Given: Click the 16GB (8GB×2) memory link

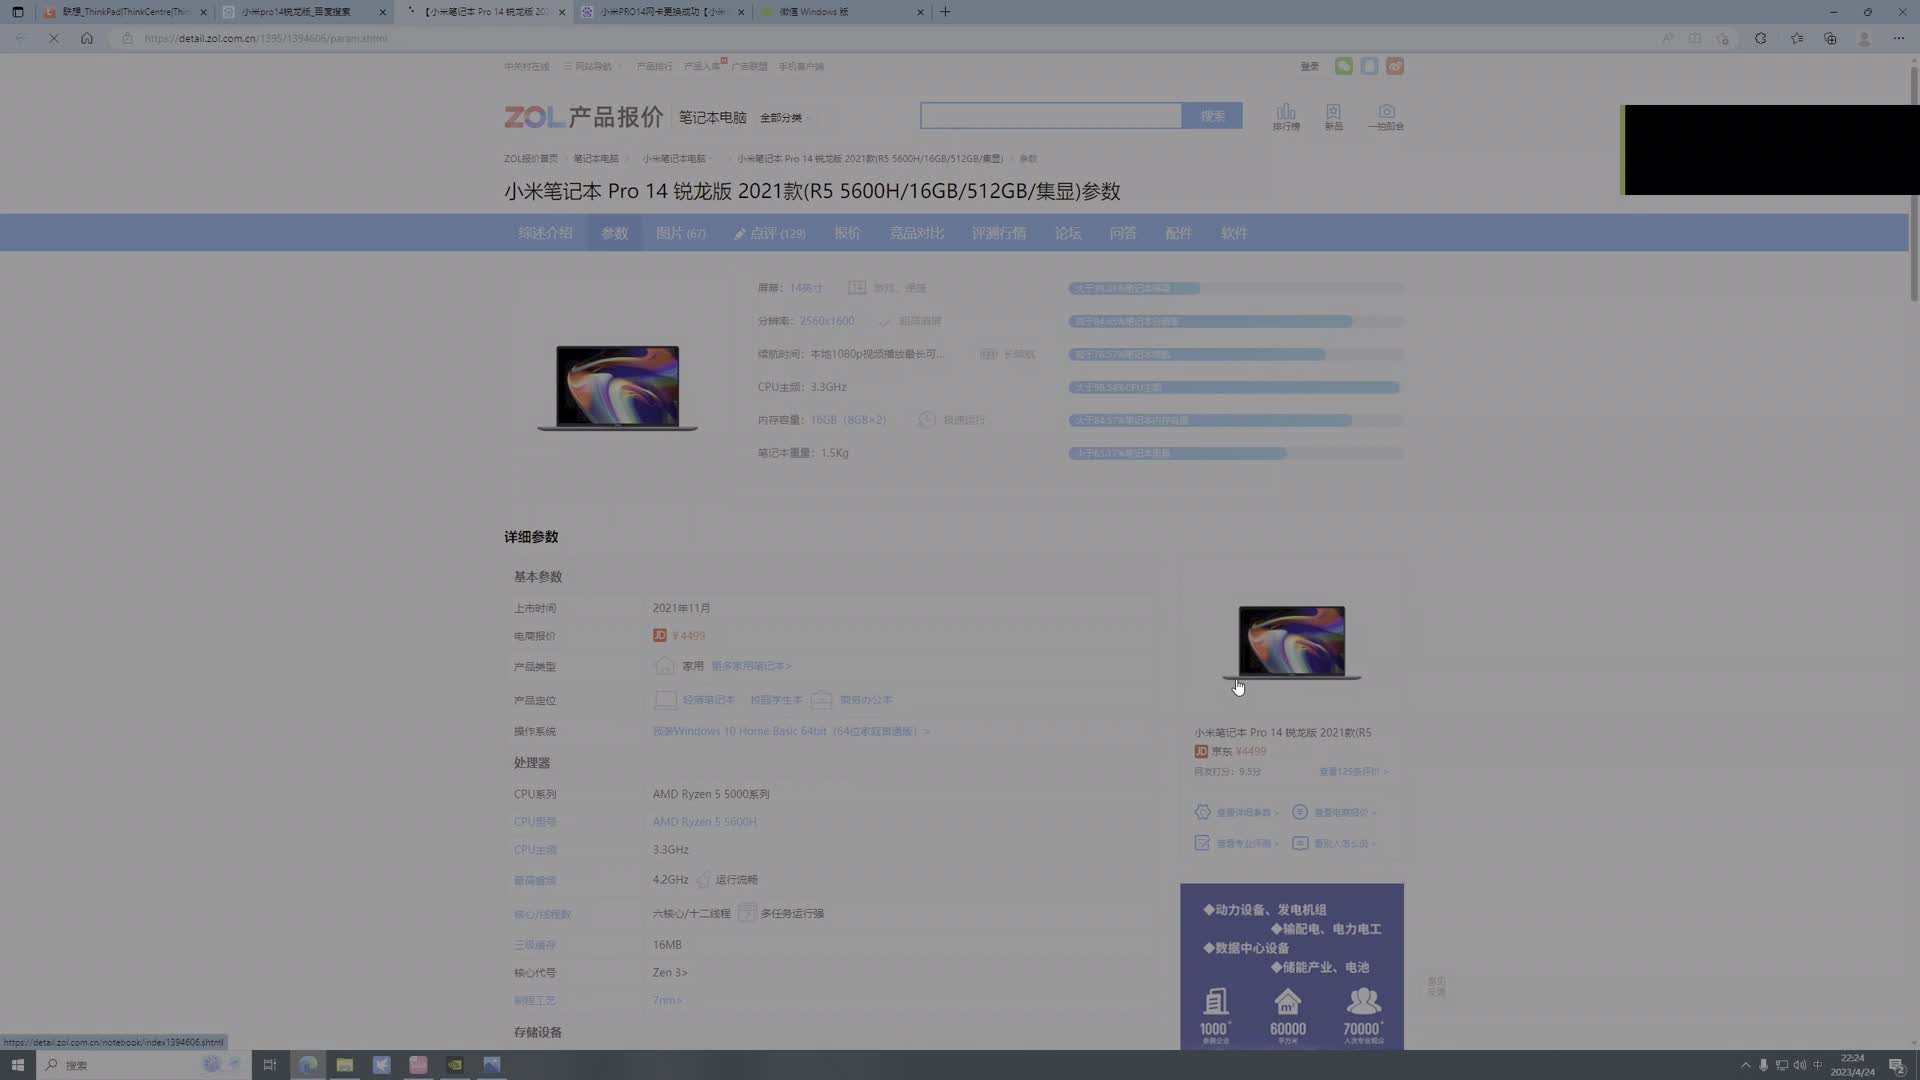Looking at the screenshot, I should 847,420.
